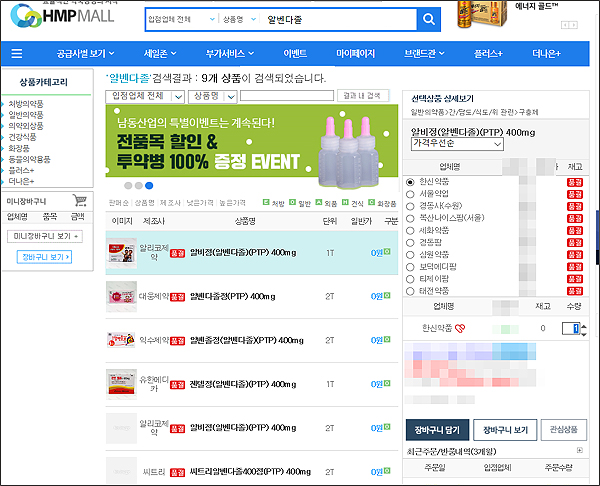600x486 pixels.
Task: Increase quantity with stepper up arrow
Action: [x=584, y=326]
